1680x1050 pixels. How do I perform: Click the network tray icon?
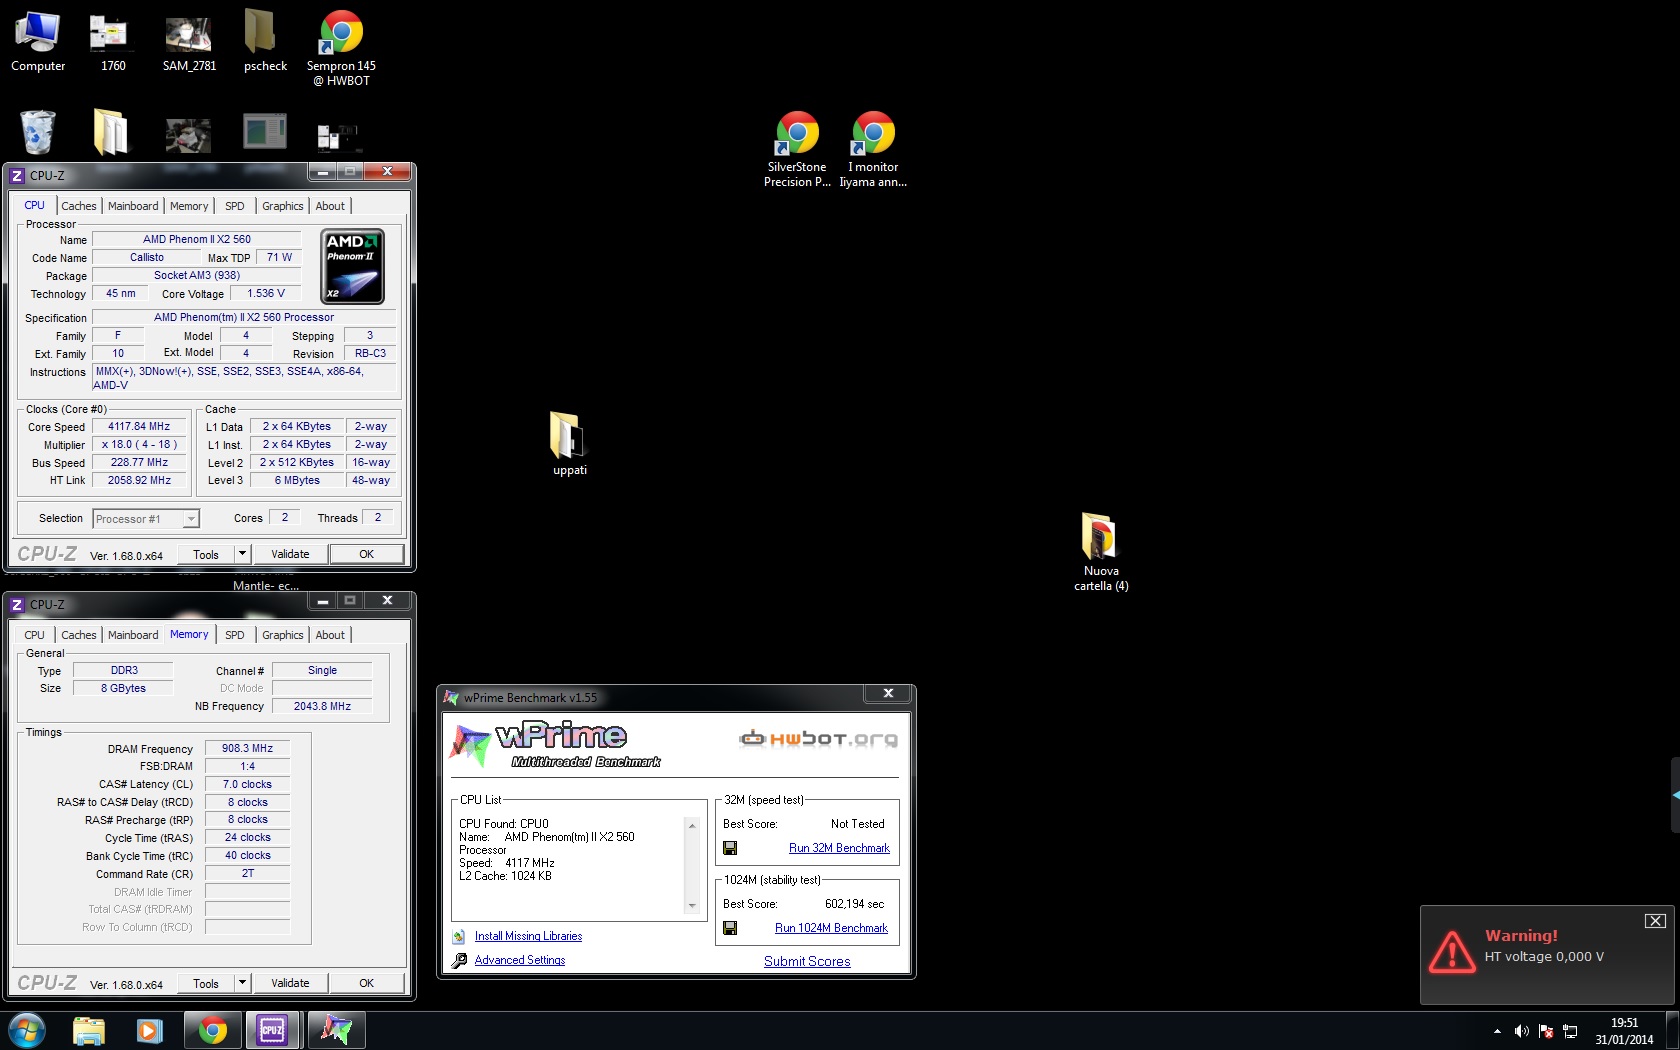1570,1031
